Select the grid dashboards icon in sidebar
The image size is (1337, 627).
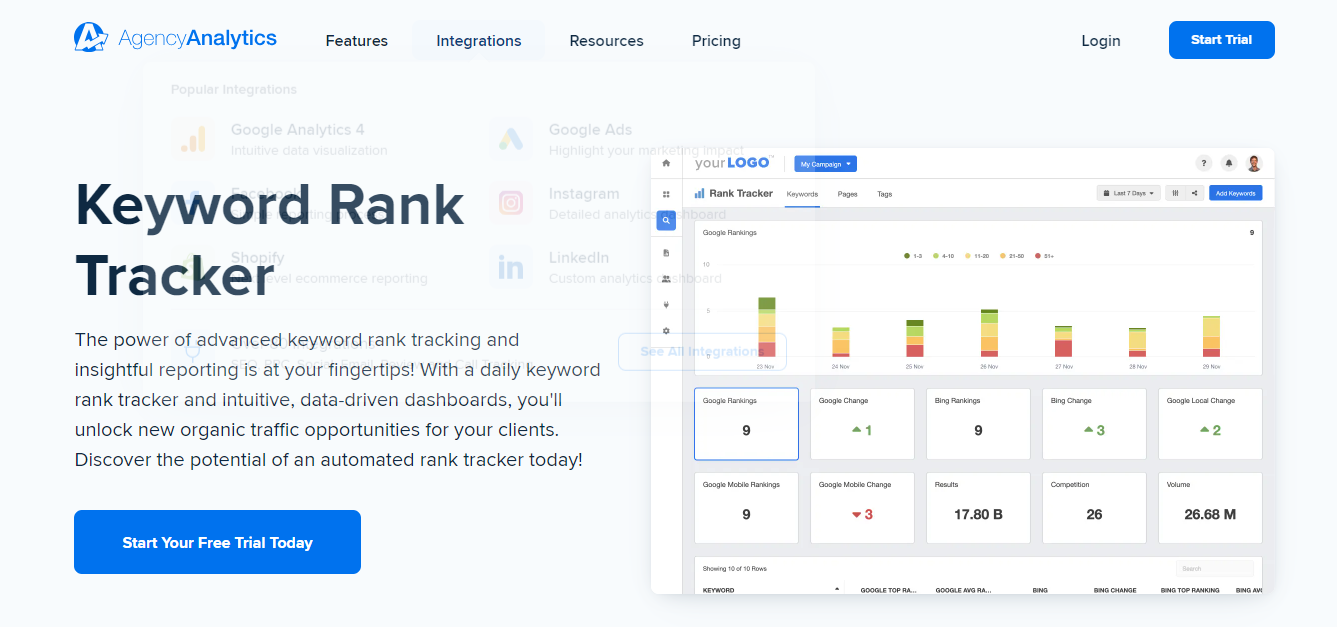666,194
